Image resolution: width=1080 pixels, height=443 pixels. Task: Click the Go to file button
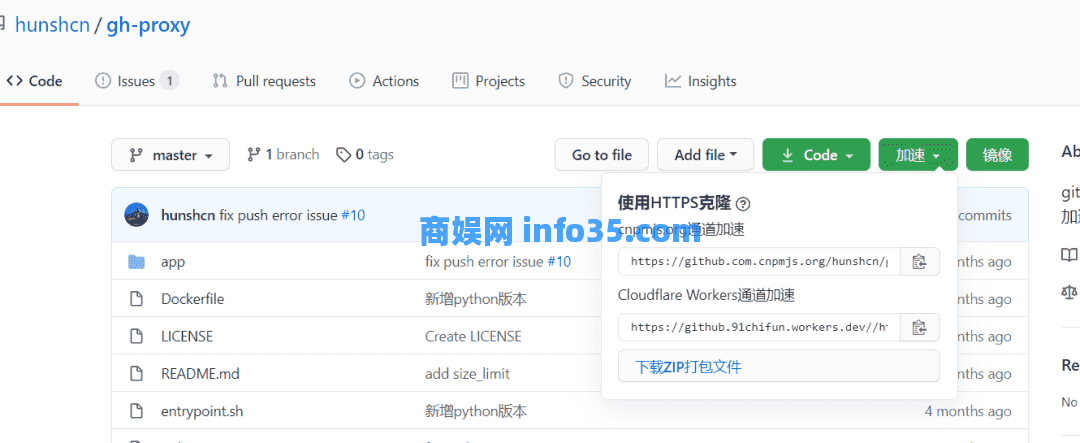(x=602, y=155)
